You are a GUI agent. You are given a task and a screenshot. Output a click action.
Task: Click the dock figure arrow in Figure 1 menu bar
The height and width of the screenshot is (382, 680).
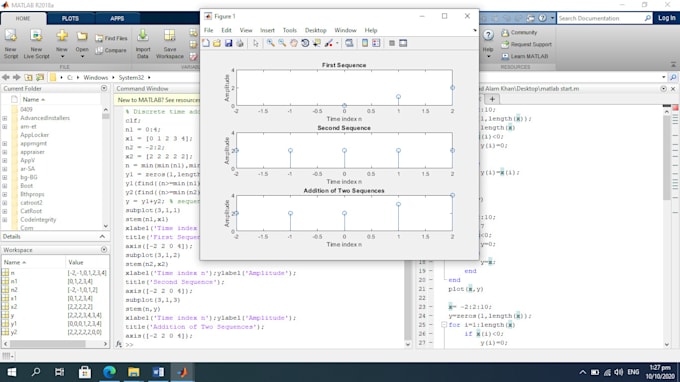pos(474,30)
